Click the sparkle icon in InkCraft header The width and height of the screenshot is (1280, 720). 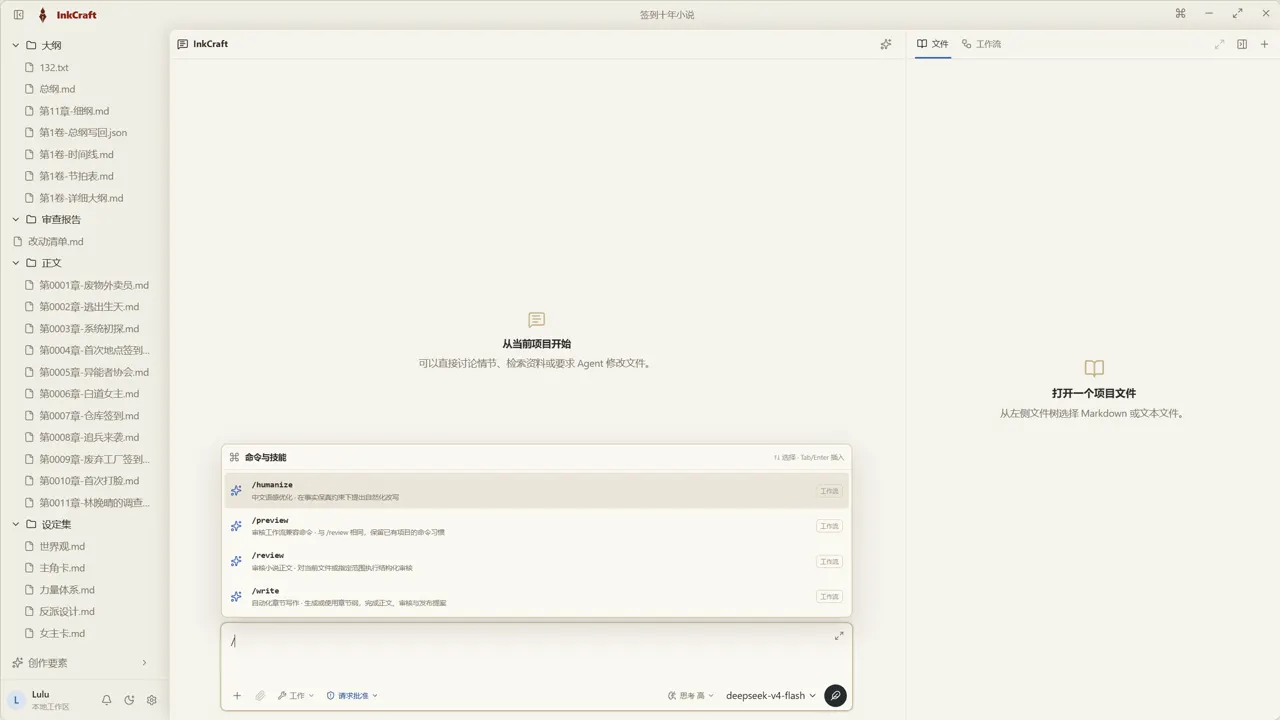click(886, 44)
